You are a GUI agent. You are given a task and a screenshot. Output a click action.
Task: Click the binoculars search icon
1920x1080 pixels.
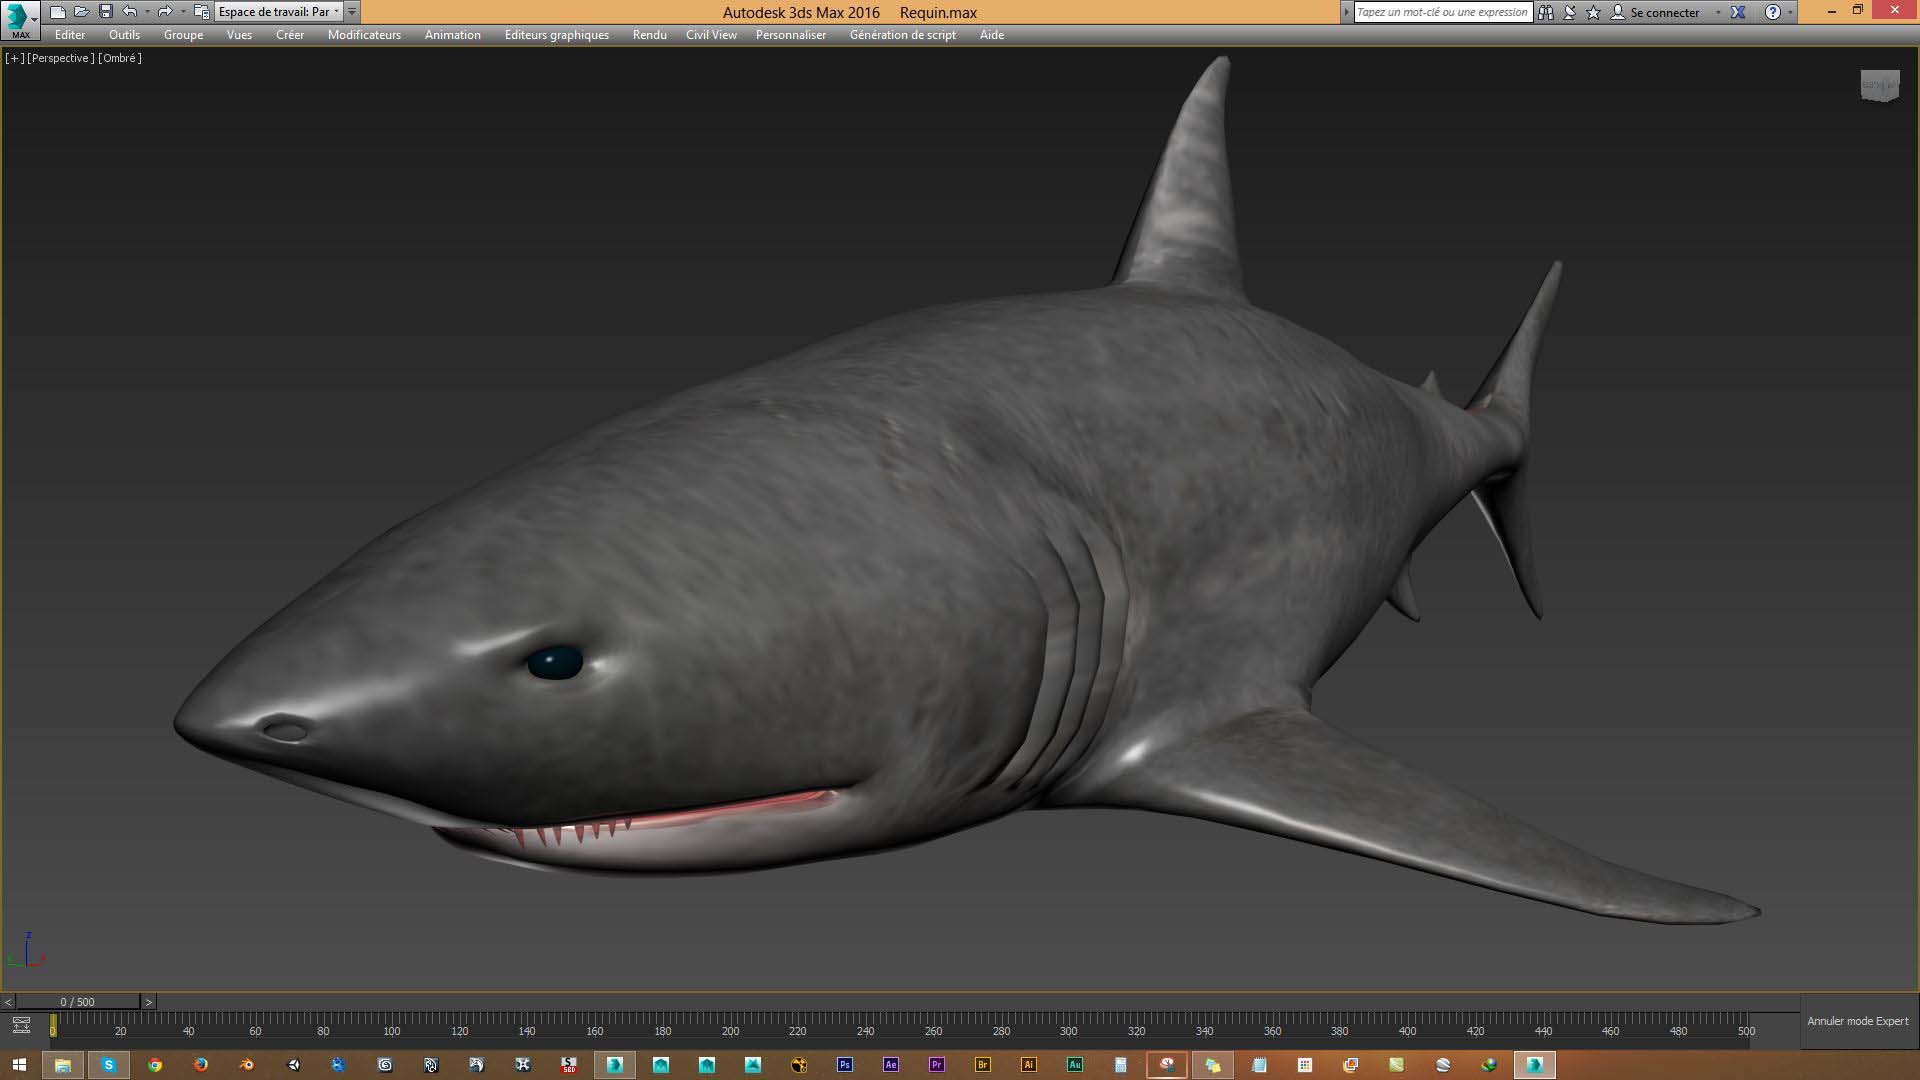[x=1546, y=12]
